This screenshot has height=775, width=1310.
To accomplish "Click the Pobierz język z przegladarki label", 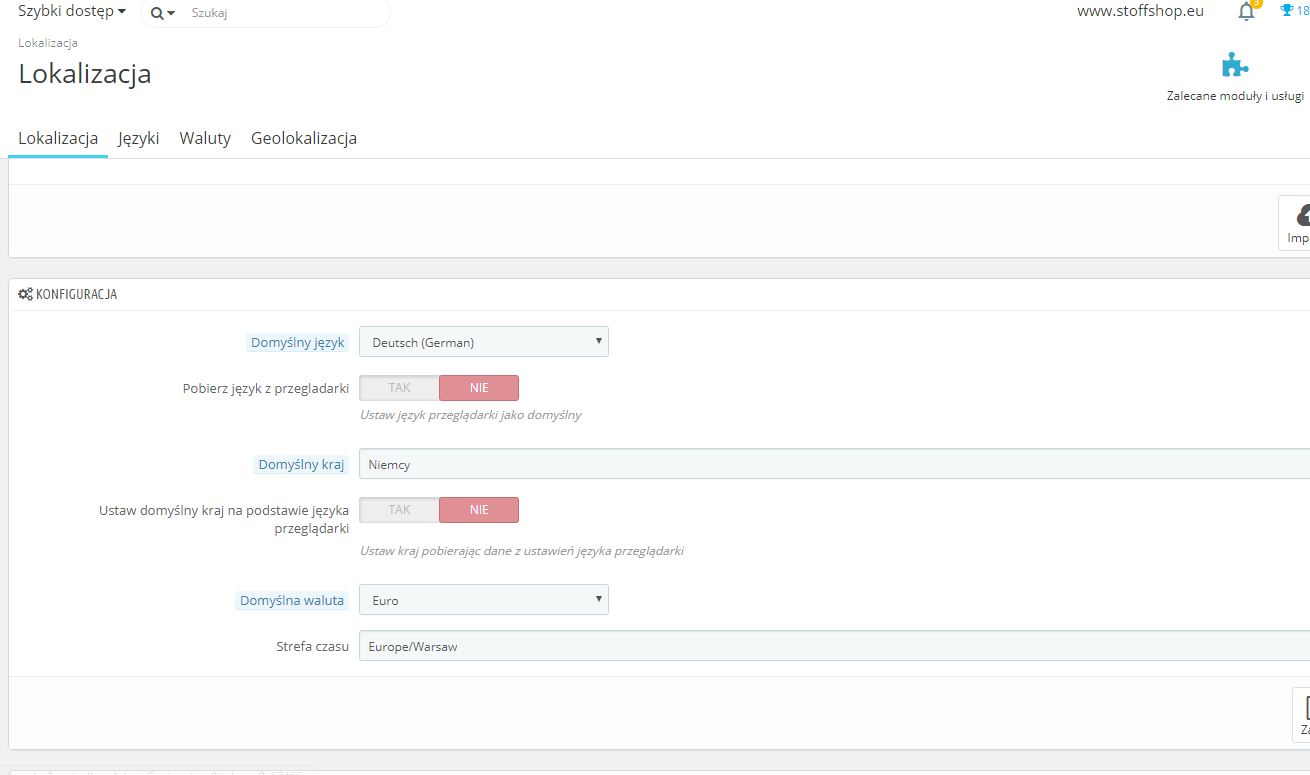I will (266, 388).
